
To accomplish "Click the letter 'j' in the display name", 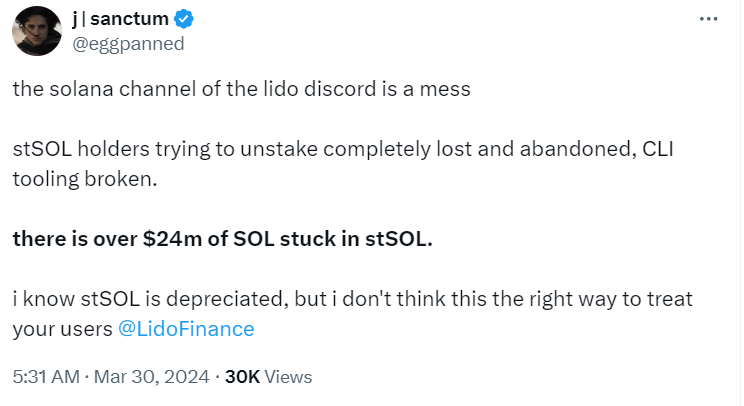I will click(75, 19).
